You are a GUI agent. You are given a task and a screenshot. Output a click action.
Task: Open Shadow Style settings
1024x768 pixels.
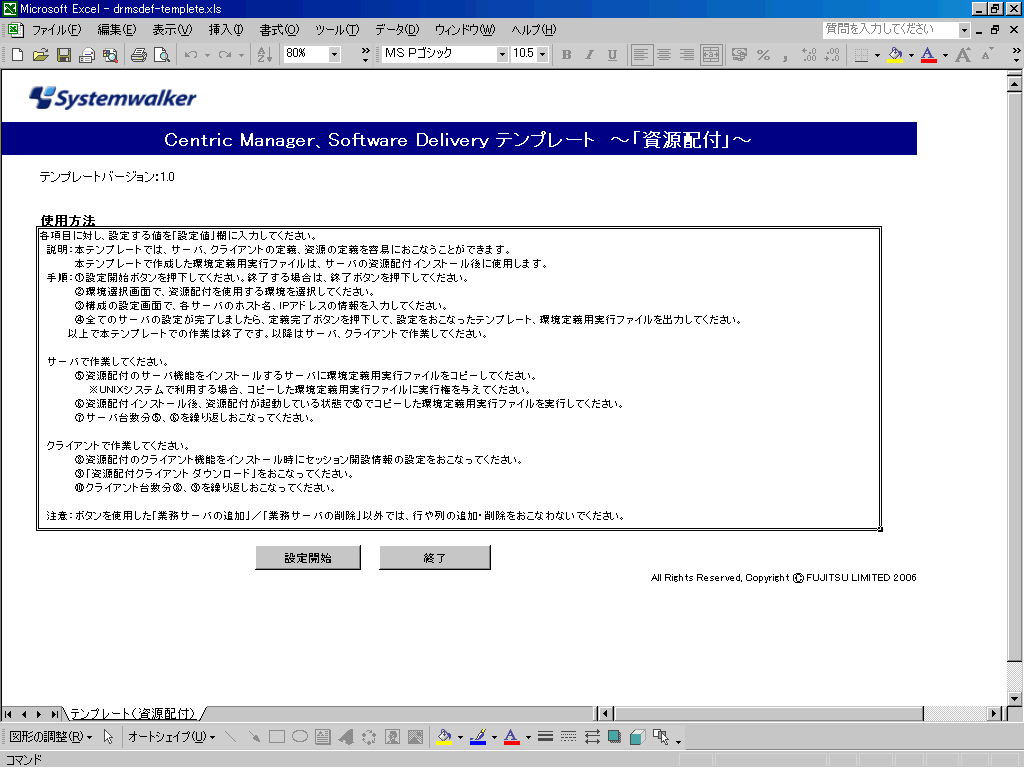point(615,737)
